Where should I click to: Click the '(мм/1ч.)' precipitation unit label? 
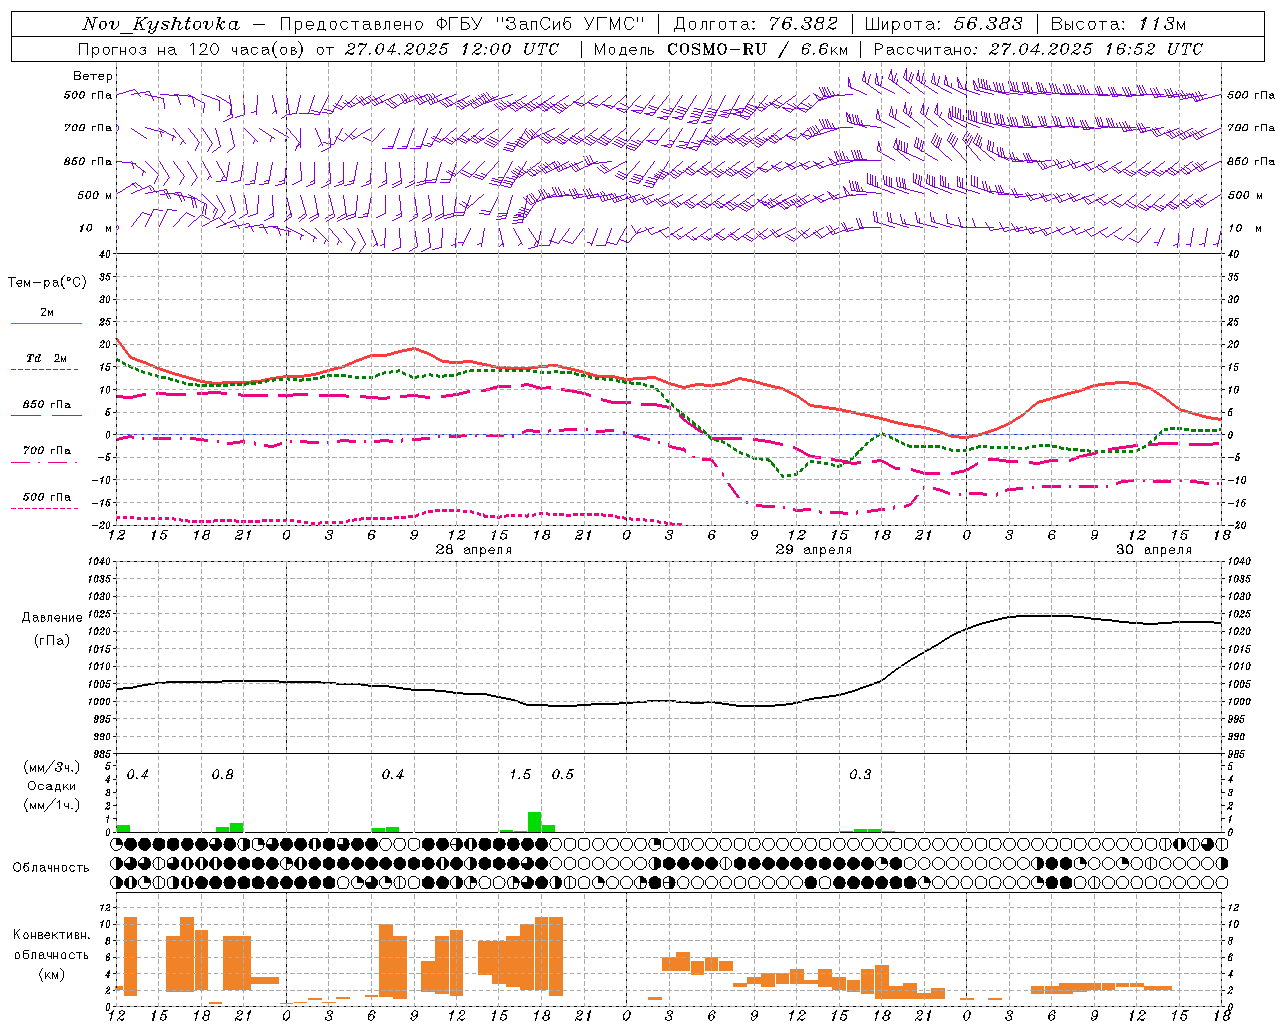point(51,805)
